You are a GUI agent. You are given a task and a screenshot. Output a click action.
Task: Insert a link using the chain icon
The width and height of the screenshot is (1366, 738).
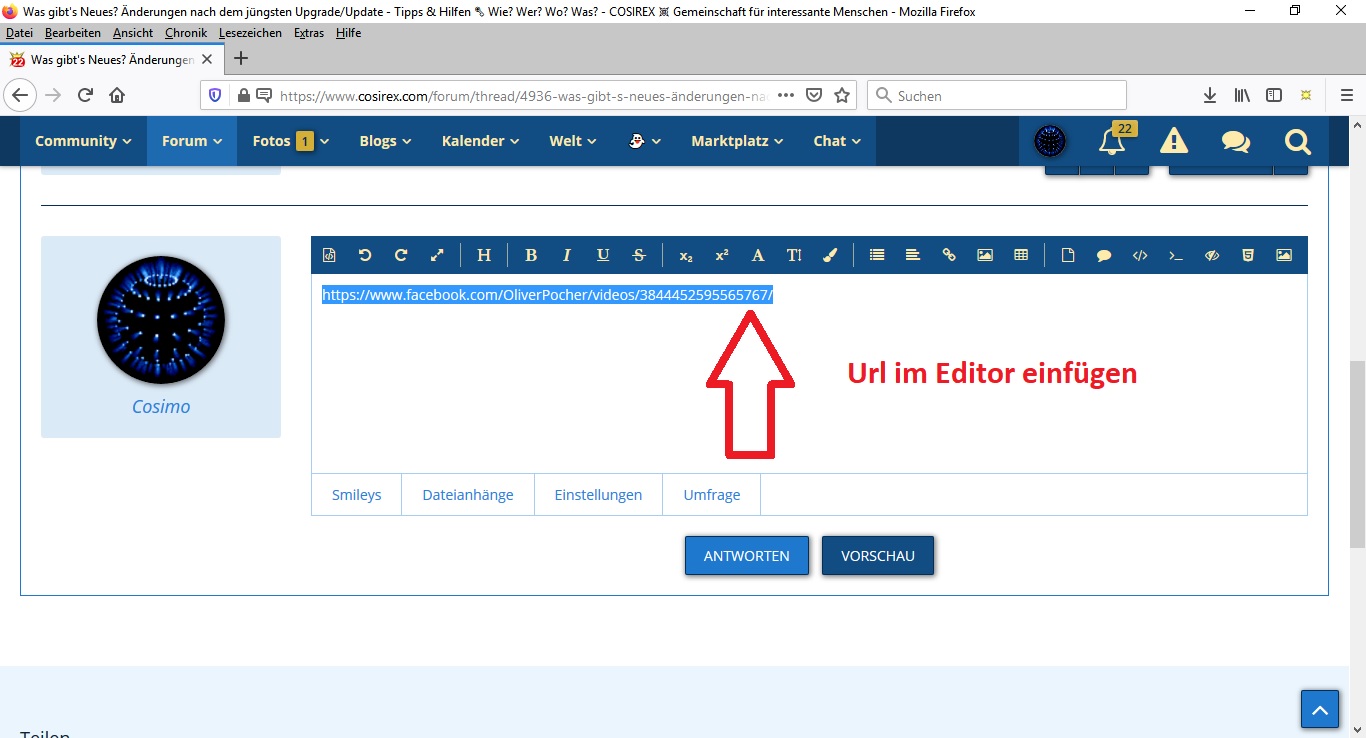pyautogui.click(x=949, y=255)
